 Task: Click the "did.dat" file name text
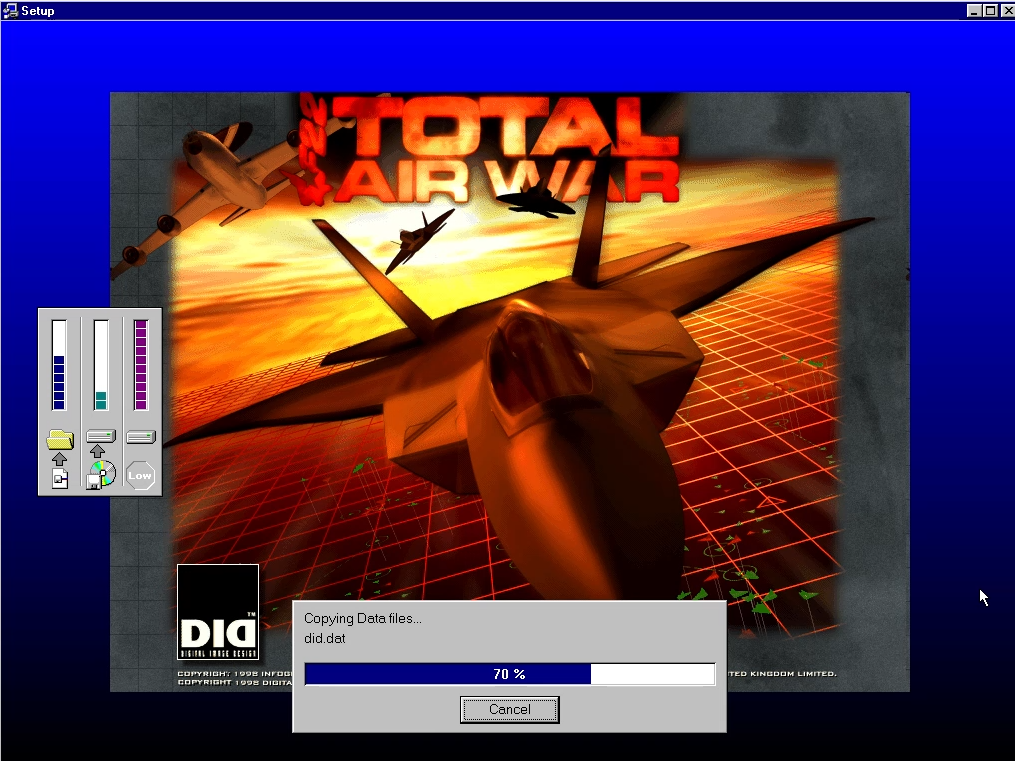pos(324,639)
